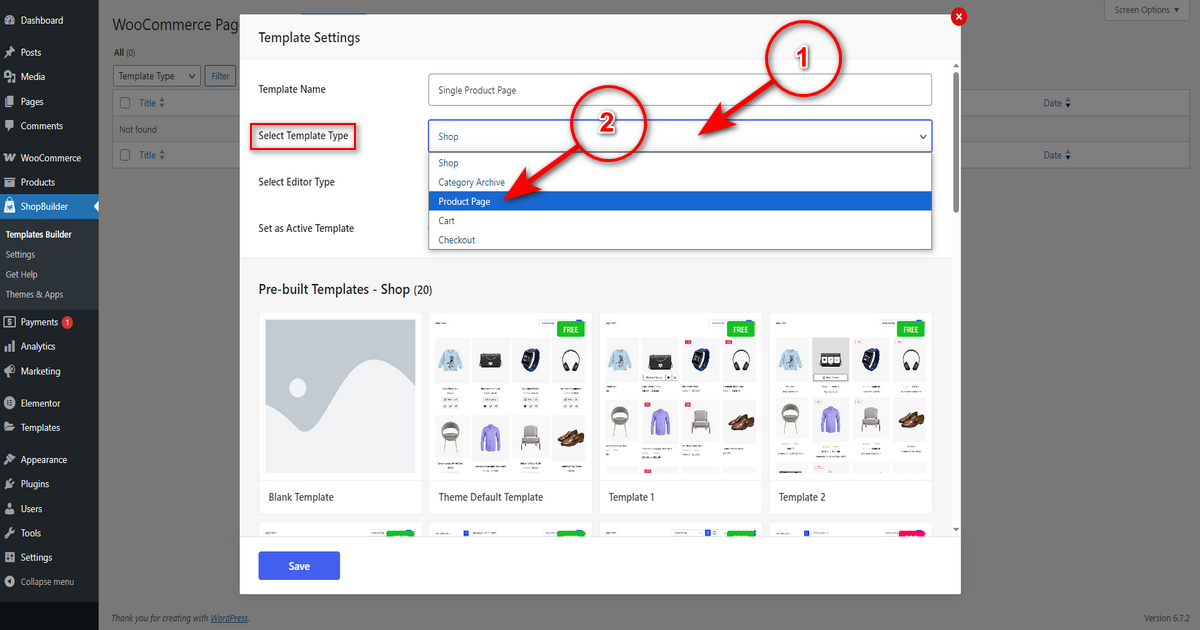Click the Version 6.7.2 text
The height and width of the screenshot is (630, 1200).
click(1167, 618)
